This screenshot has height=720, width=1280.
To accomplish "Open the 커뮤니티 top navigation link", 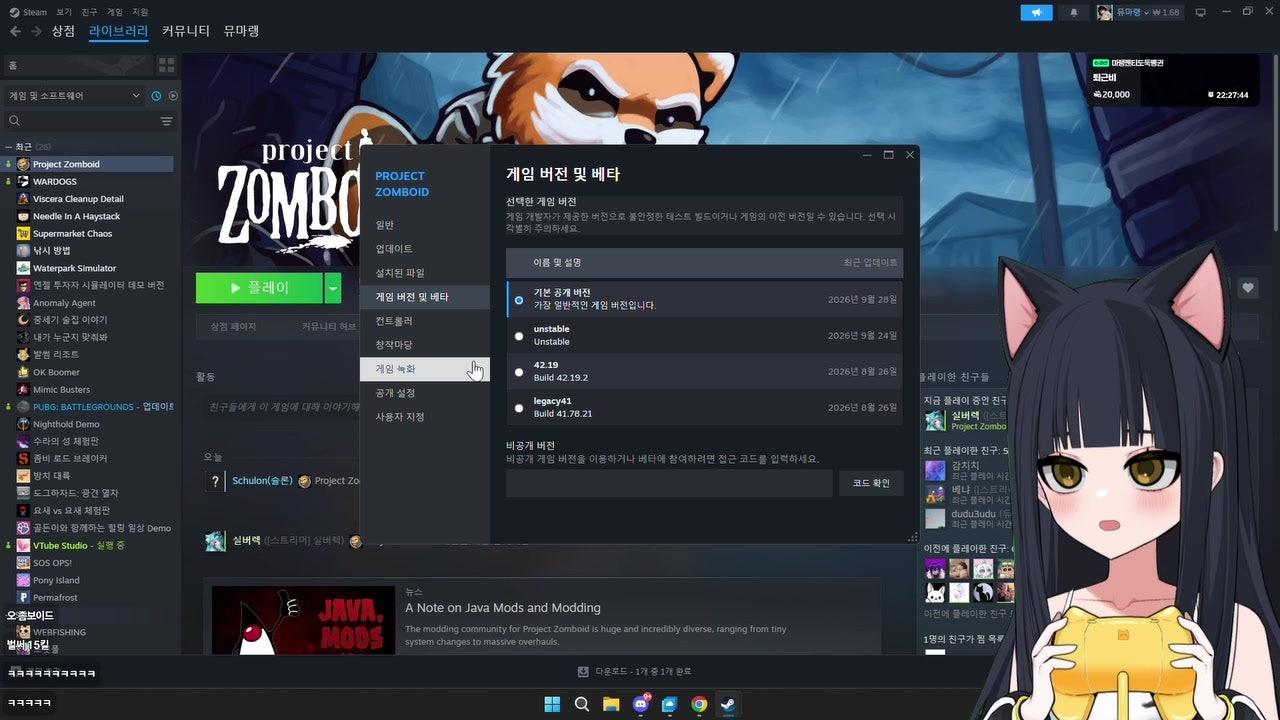I will pos(186,31).
